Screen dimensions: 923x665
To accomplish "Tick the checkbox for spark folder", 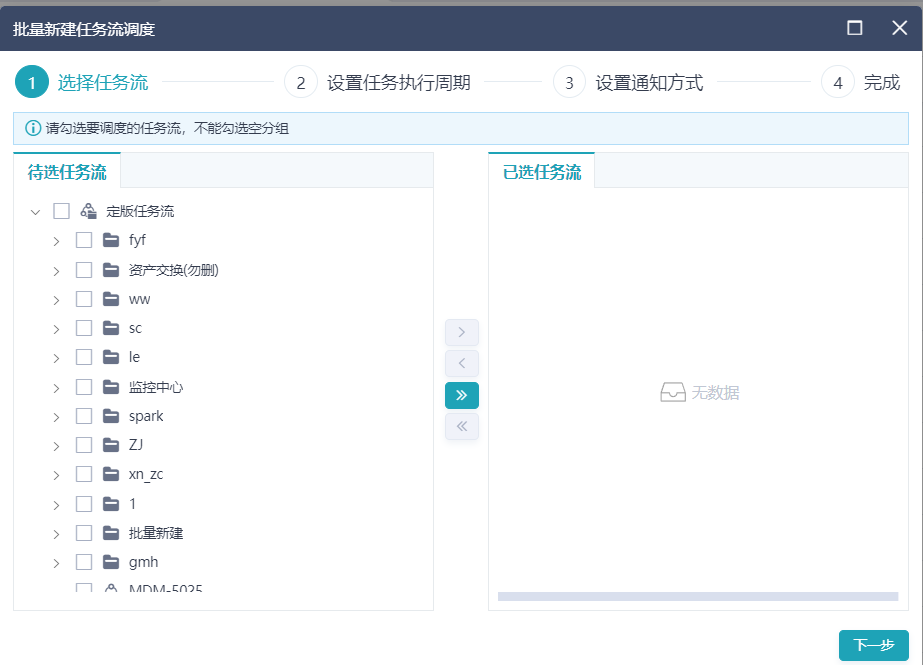I will click(x=84, y=416).
